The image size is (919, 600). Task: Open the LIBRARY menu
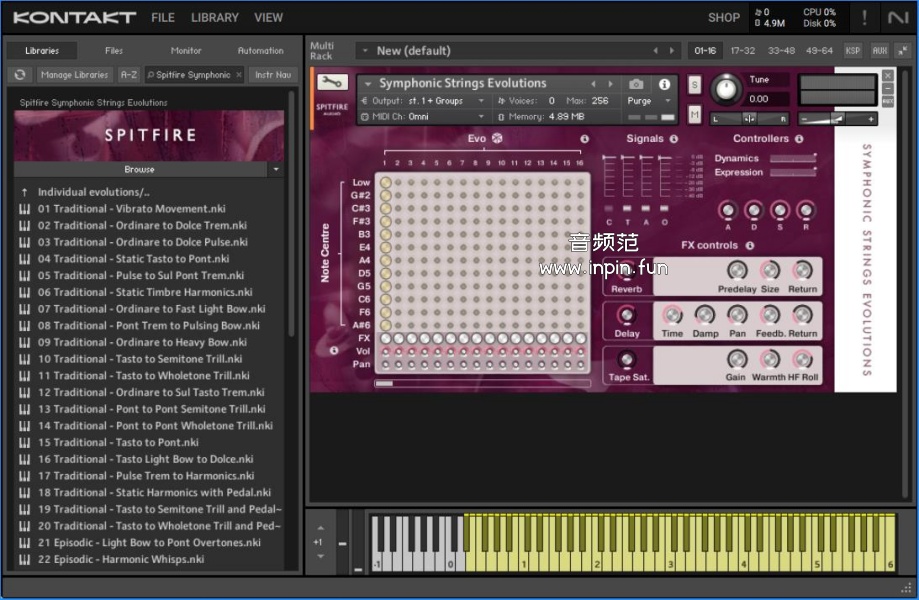[215, 18]
